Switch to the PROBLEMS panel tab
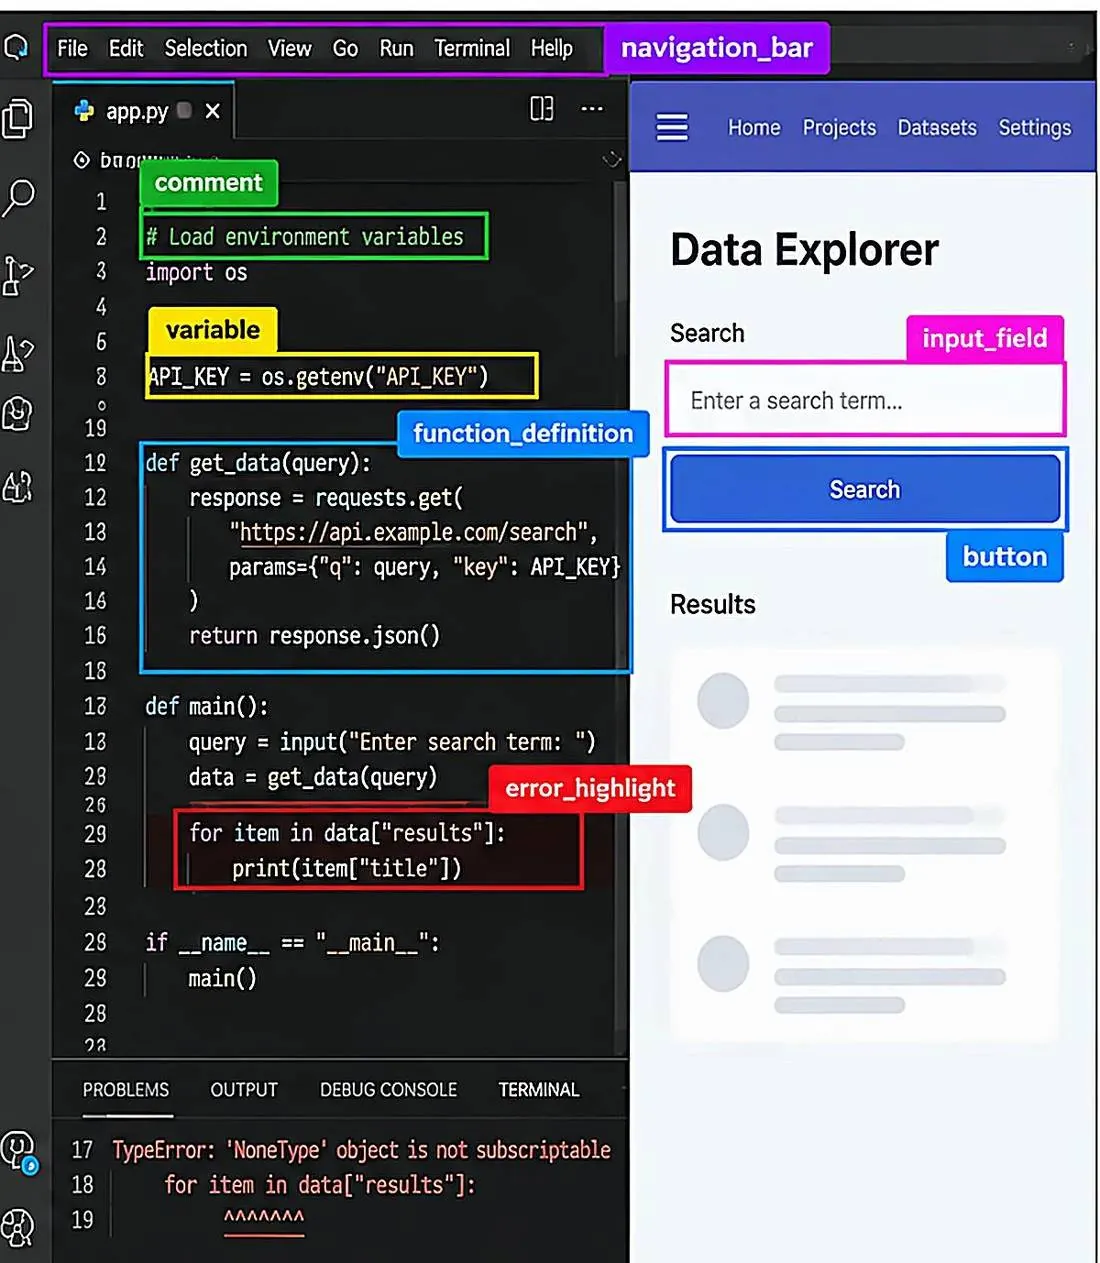 pyautogui.click(x=126, y=1090)
